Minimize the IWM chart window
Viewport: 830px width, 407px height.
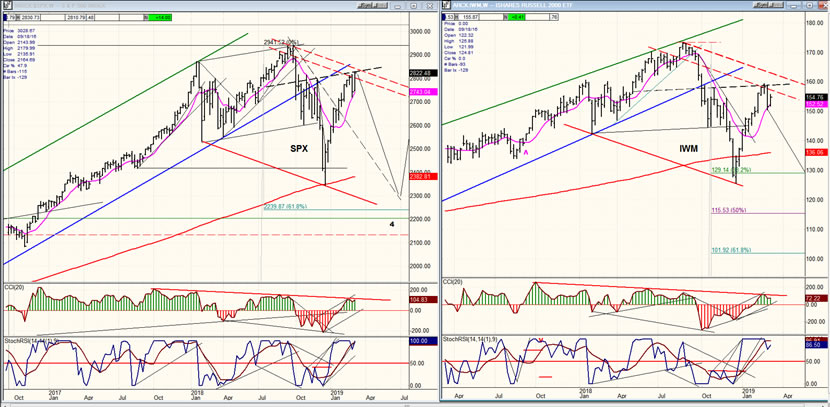tap(793, 5)
